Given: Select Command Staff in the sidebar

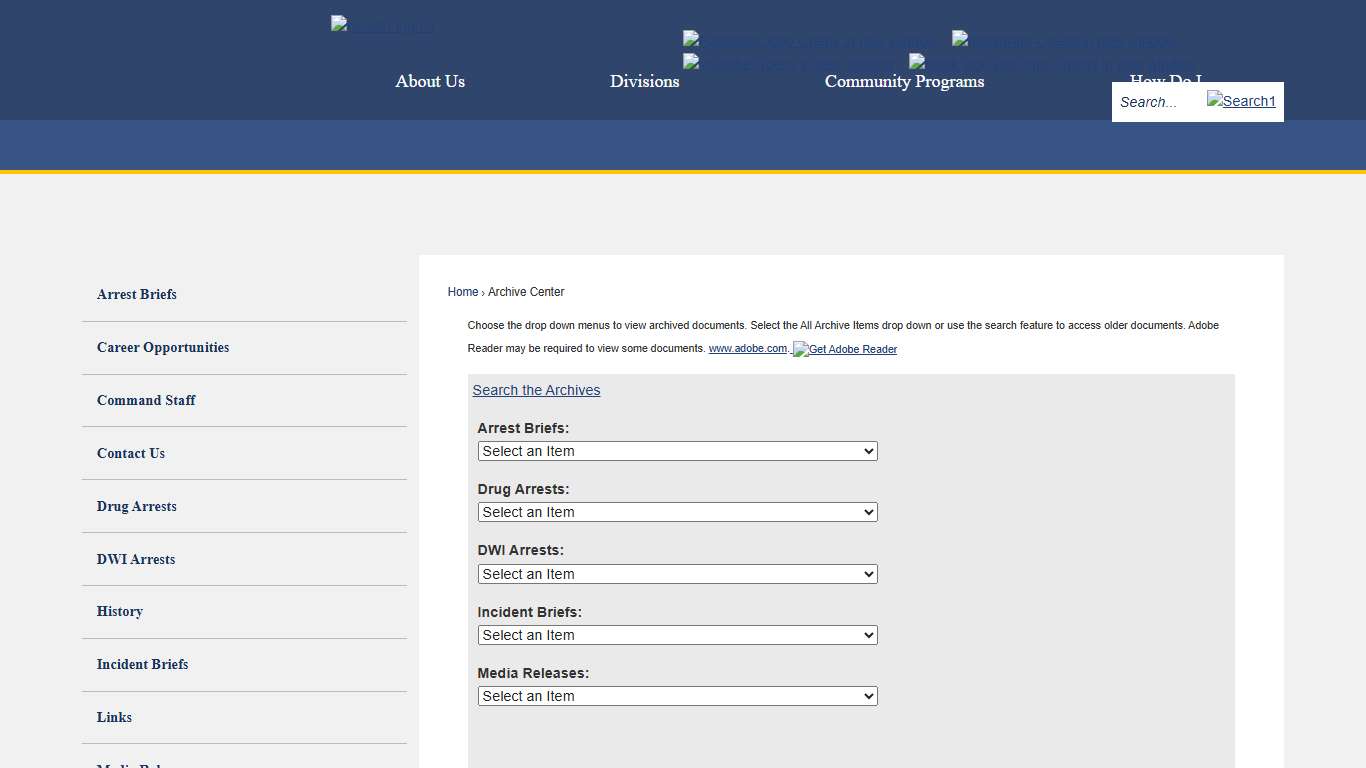Looking at the screenshot, I should [x=146, y=400].
